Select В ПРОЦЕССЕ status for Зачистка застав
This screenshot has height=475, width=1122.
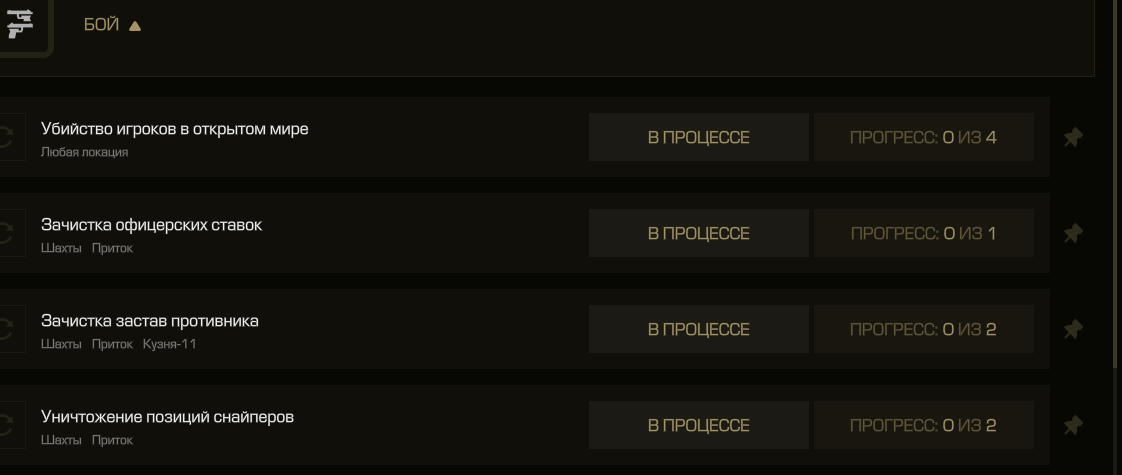[x=698, y=329]
